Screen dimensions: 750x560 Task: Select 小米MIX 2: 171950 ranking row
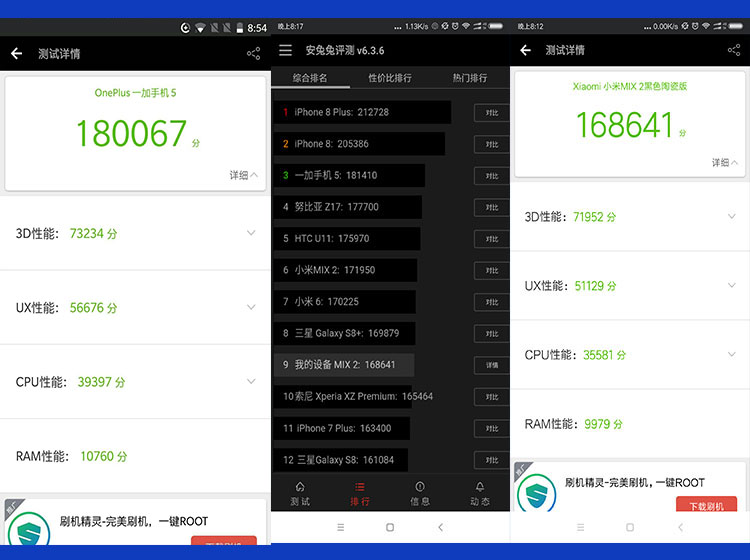coord(345,270)
